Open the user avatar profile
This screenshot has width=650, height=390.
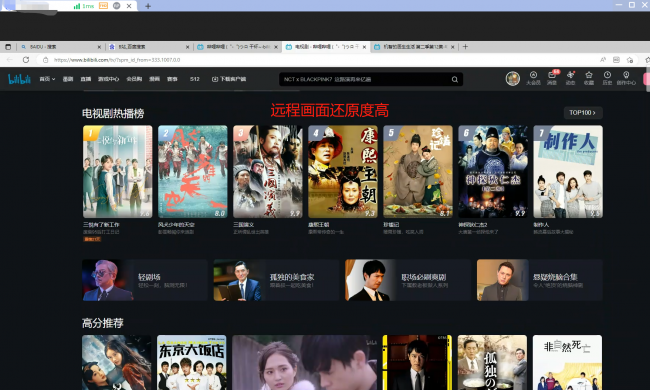point(512,78)
